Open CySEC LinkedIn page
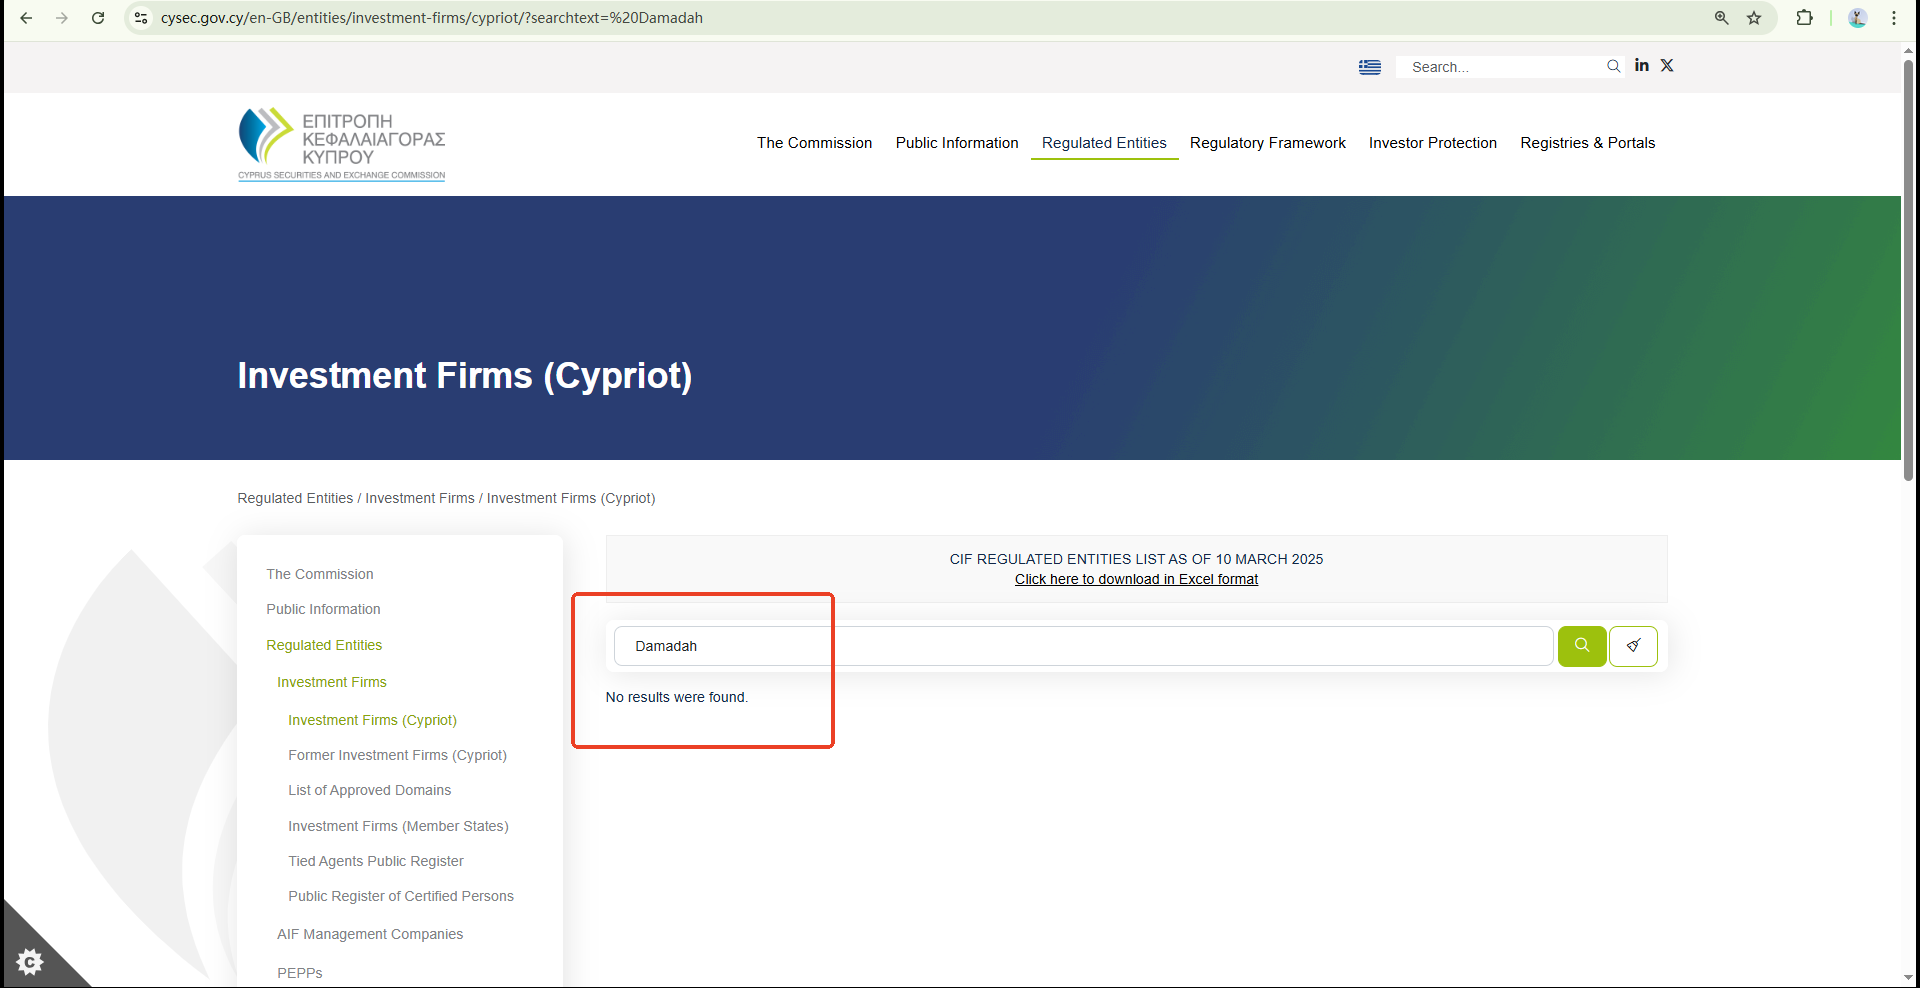 [1642, 65]
